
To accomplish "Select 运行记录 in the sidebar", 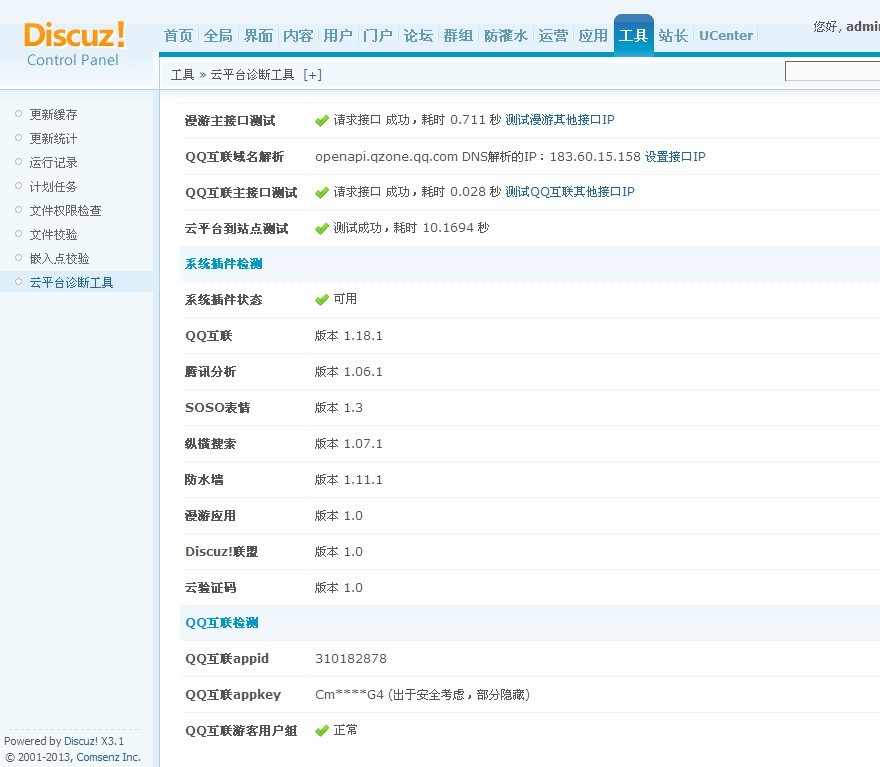I will point(53,163).
